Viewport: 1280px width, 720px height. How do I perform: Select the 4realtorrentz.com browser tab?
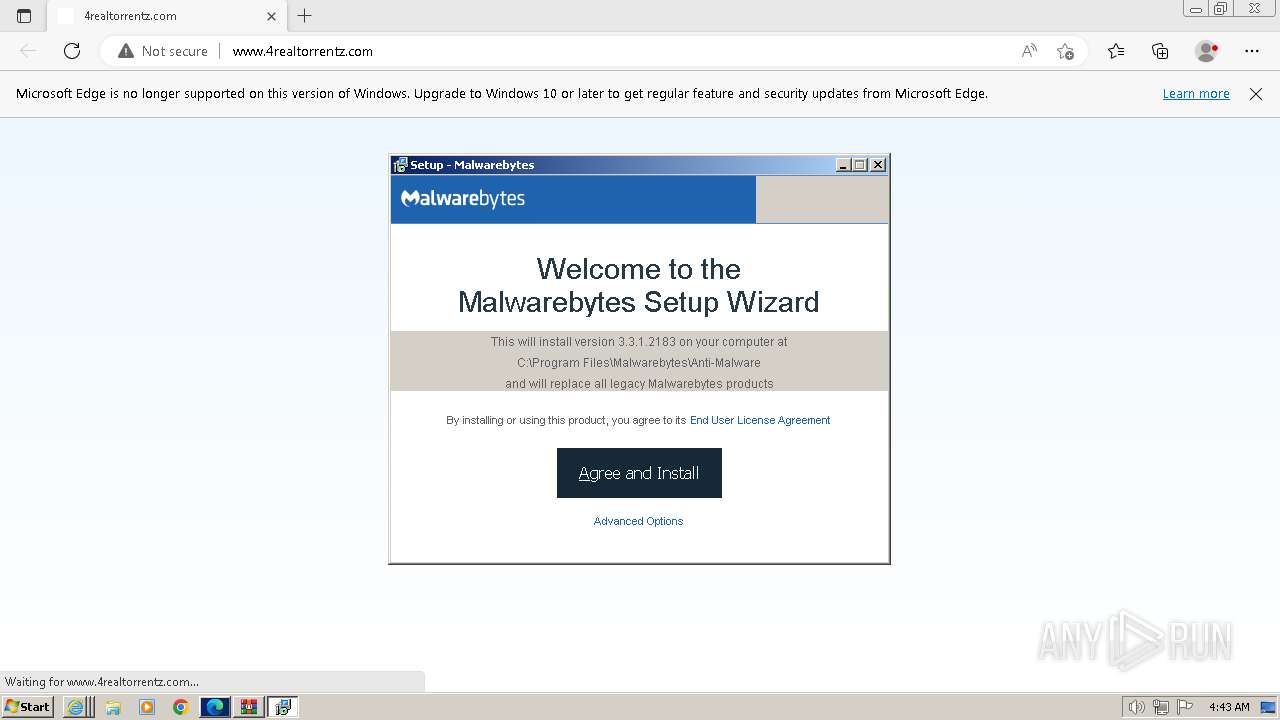(x=166, y=16)
